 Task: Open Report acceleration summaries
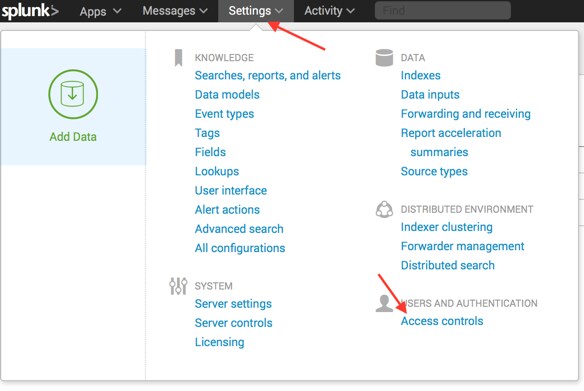click(x=451, y=143)
